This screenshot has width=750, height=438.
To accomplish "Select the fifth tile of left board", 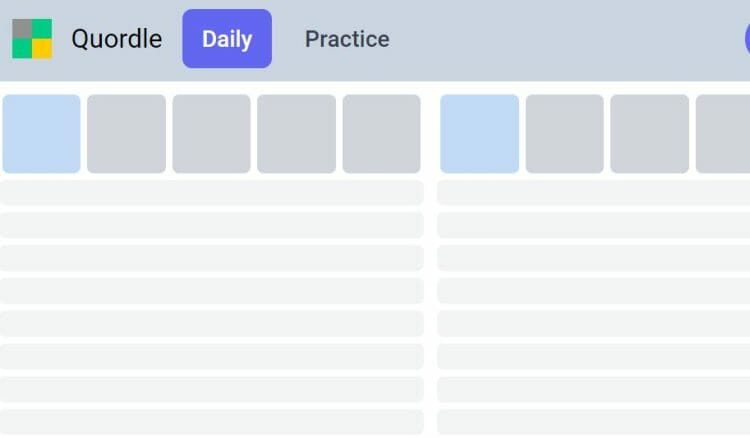I will 382,134.
